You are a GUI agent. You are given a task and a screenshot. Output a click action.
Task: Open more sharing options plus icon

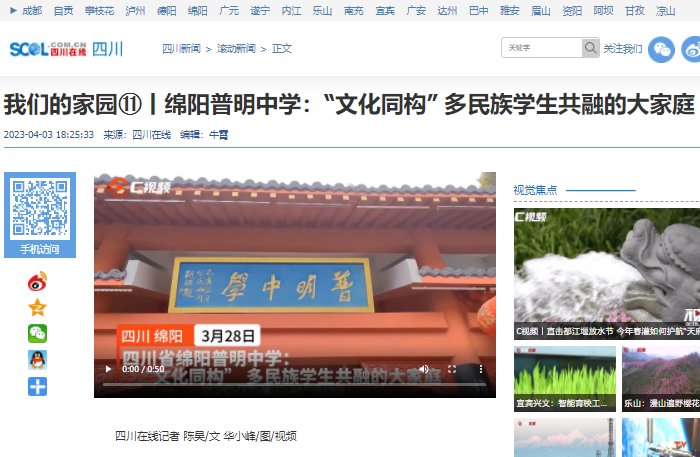click(x=37, y=386)
